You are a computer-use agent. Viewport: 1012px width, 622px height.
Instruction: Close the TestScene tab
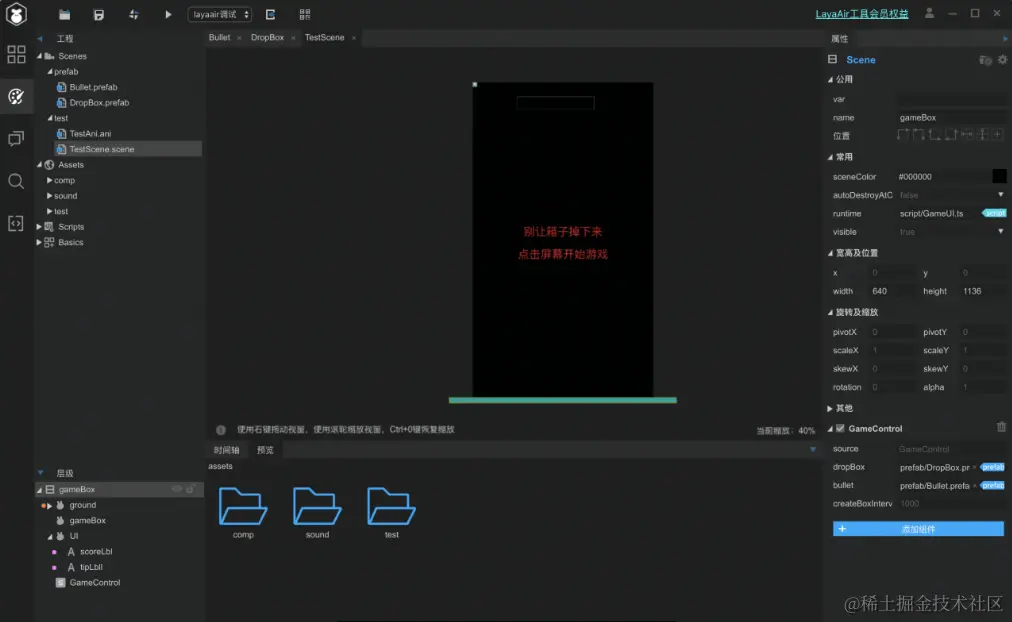(x=354, y=38)
